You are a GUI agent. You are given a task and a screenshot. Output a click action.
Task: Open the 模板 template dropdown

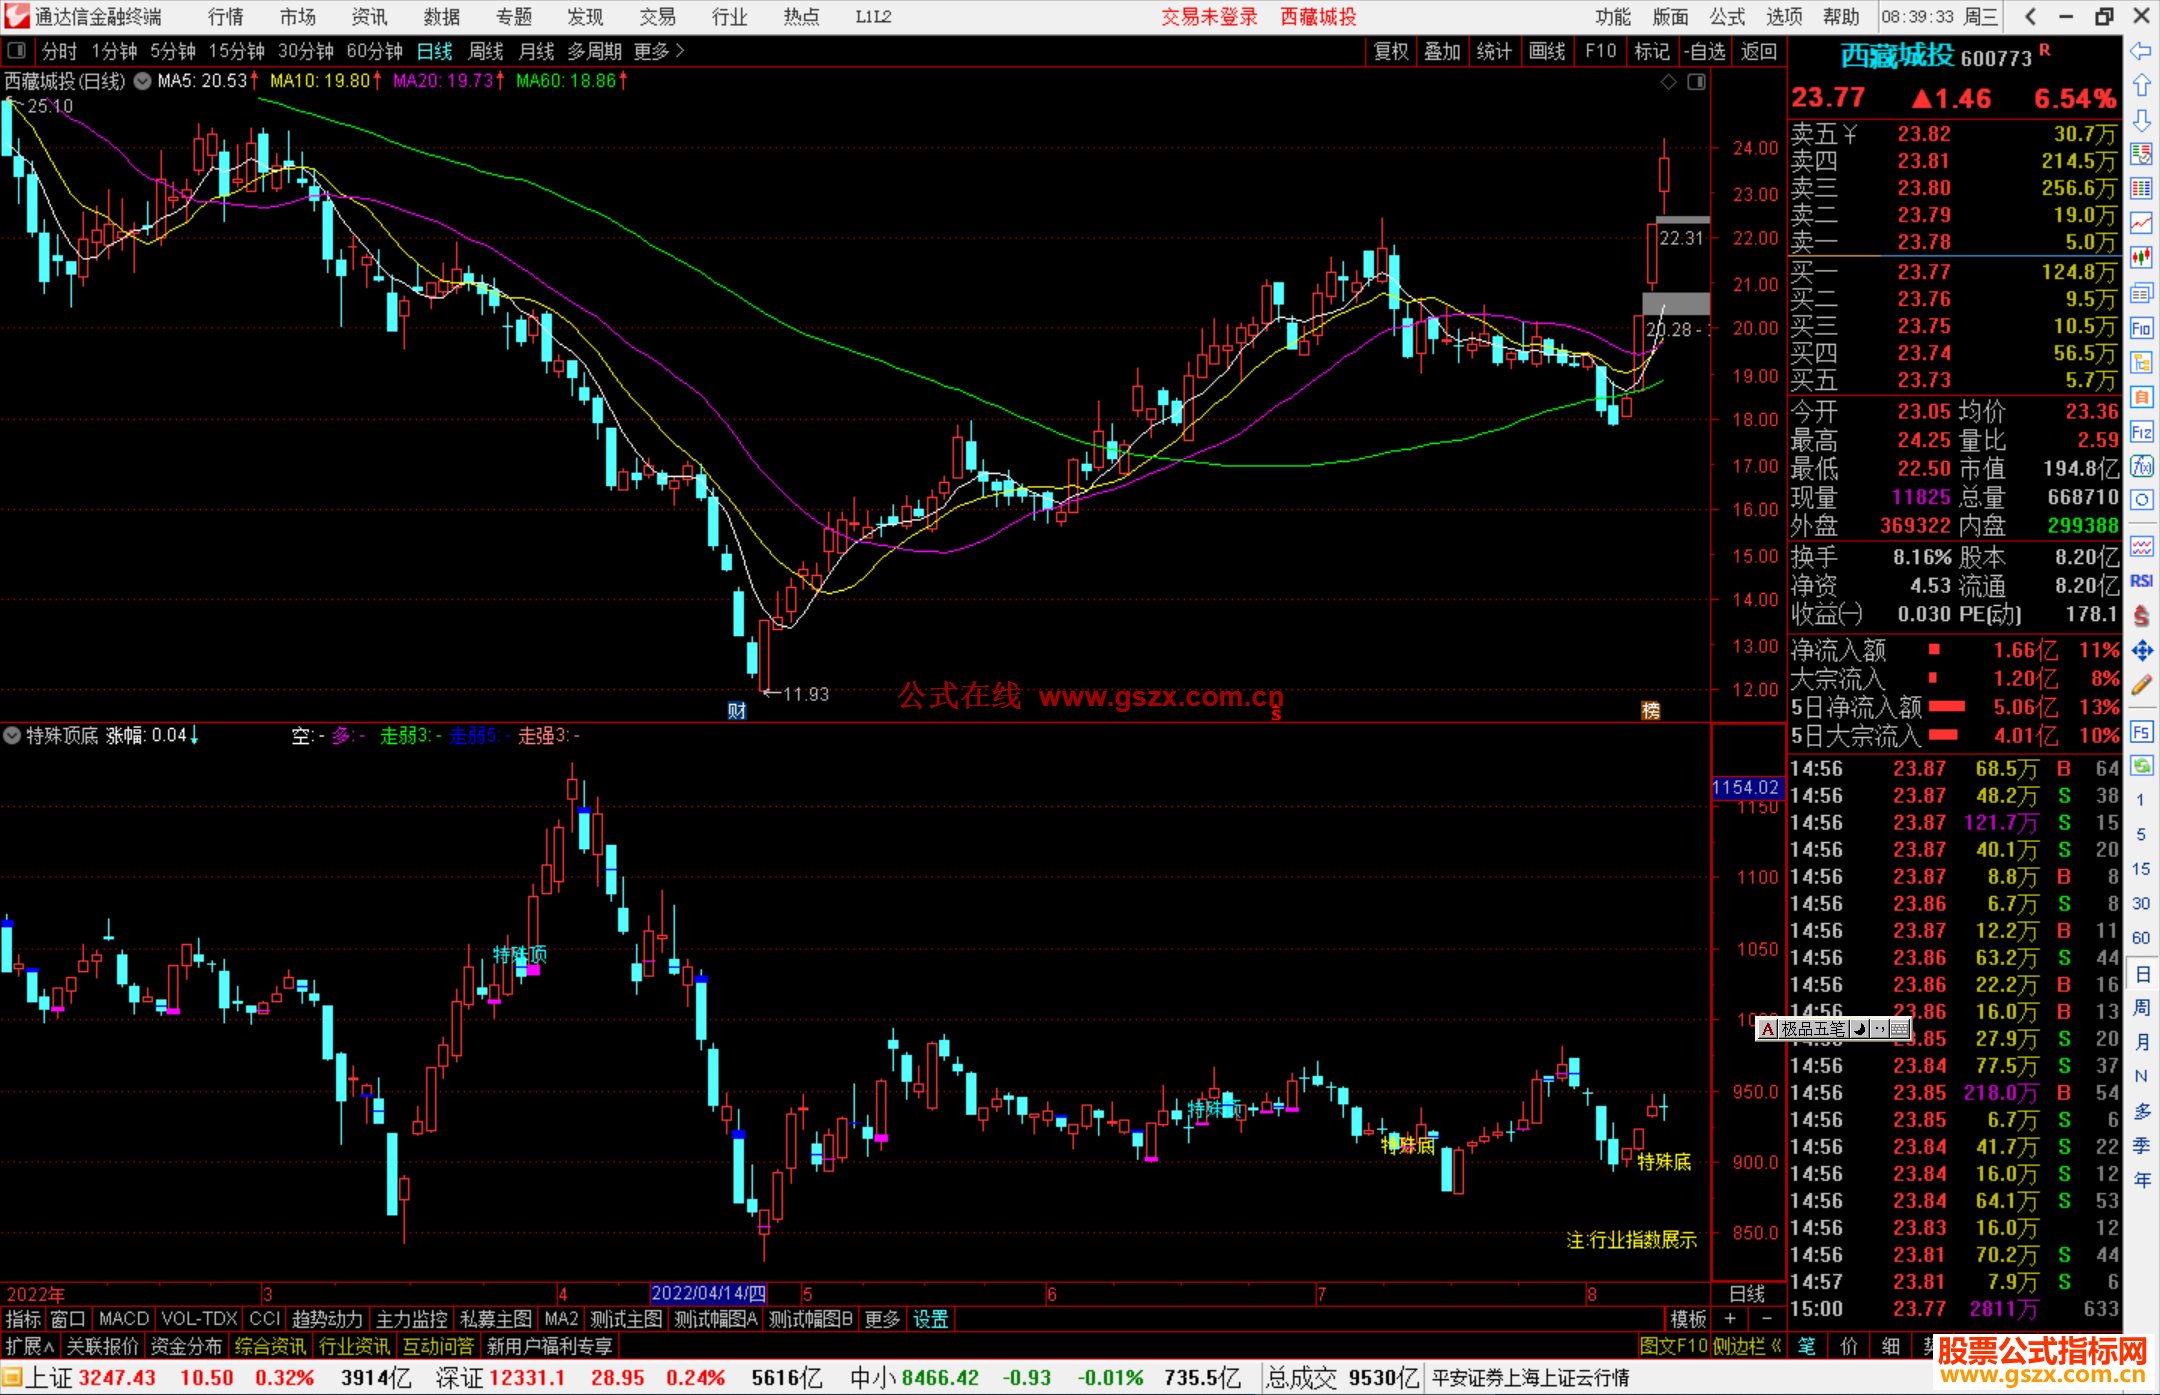click(x=1688, y=1319)
